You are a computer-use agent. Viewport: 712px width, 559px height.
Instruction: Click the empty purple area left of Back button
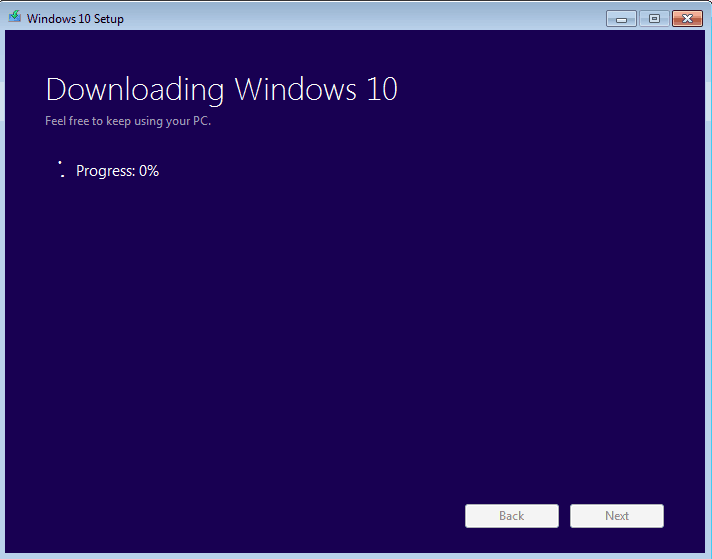pos(250,516)
